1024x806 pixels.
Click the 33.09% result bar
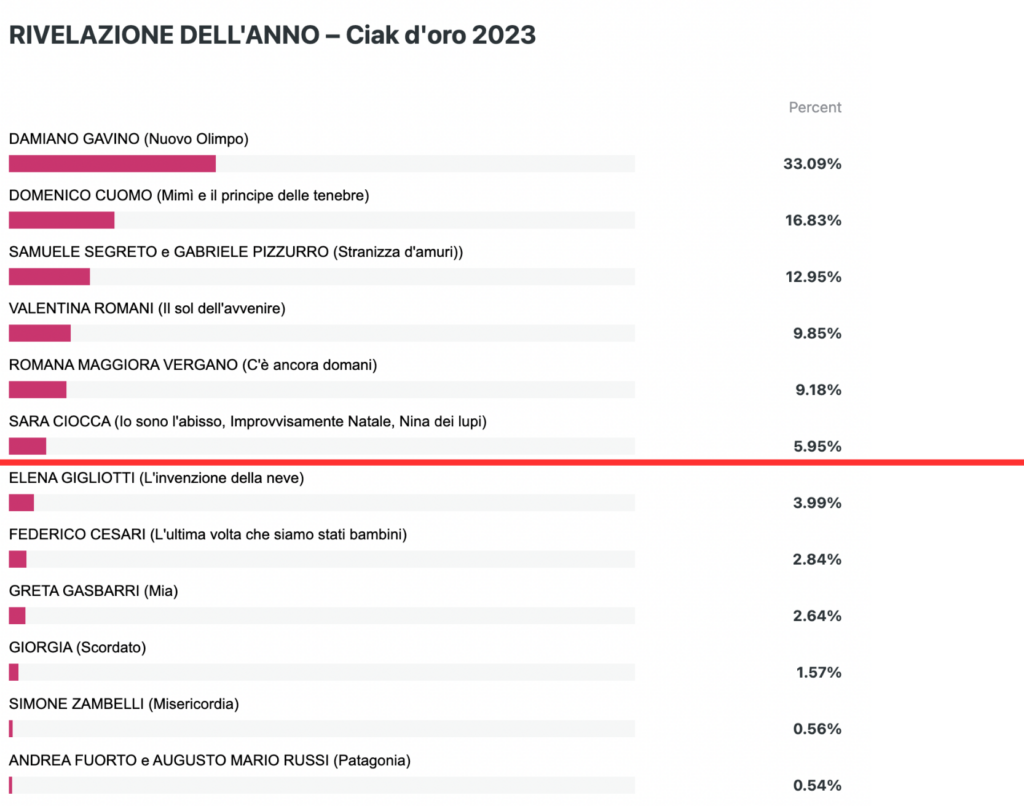click(112, 163)
